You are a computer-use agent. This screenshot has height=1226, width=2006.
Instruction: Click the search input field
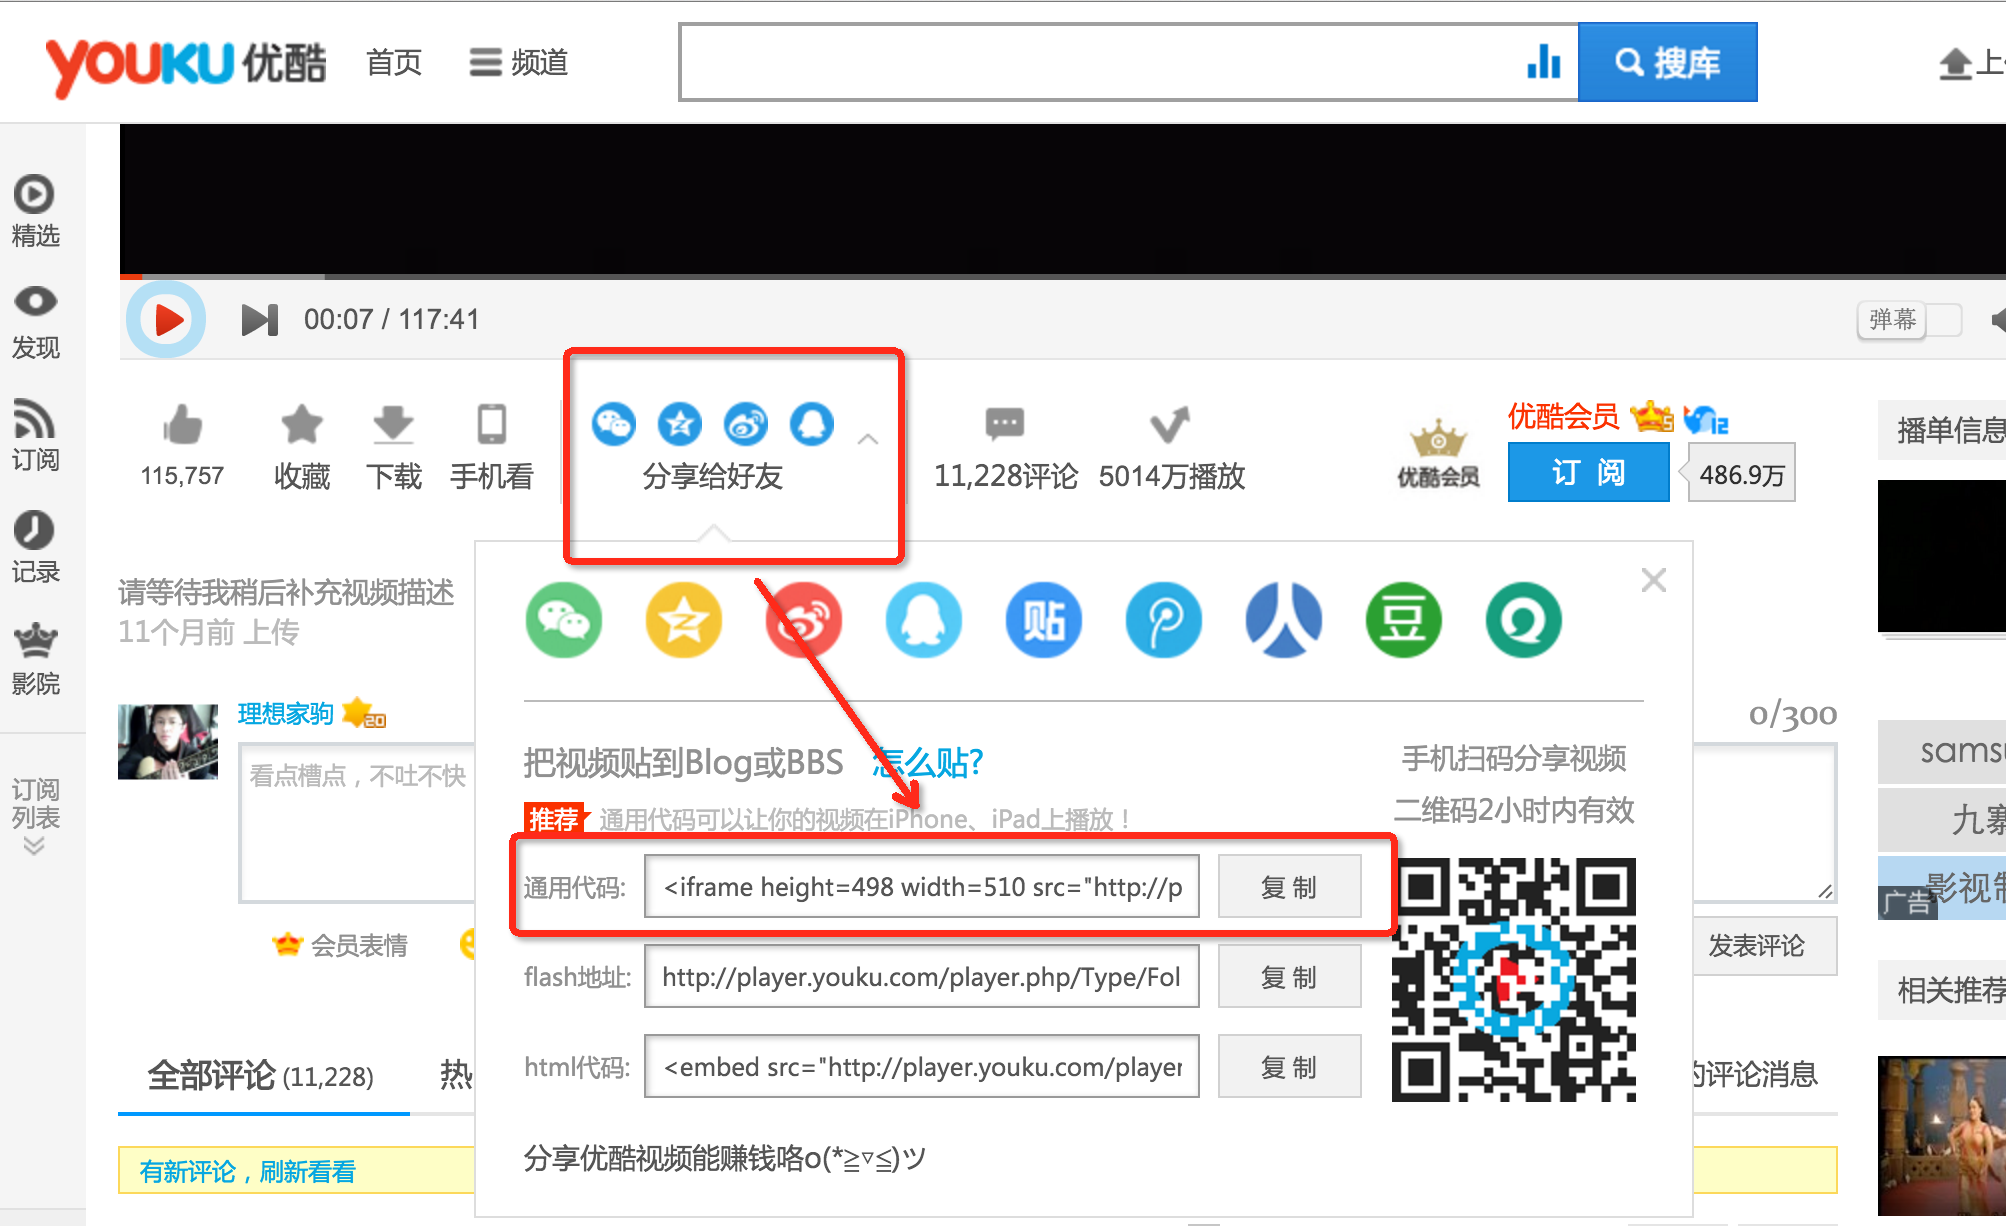pyautogui.click(x=1100, y=62)
